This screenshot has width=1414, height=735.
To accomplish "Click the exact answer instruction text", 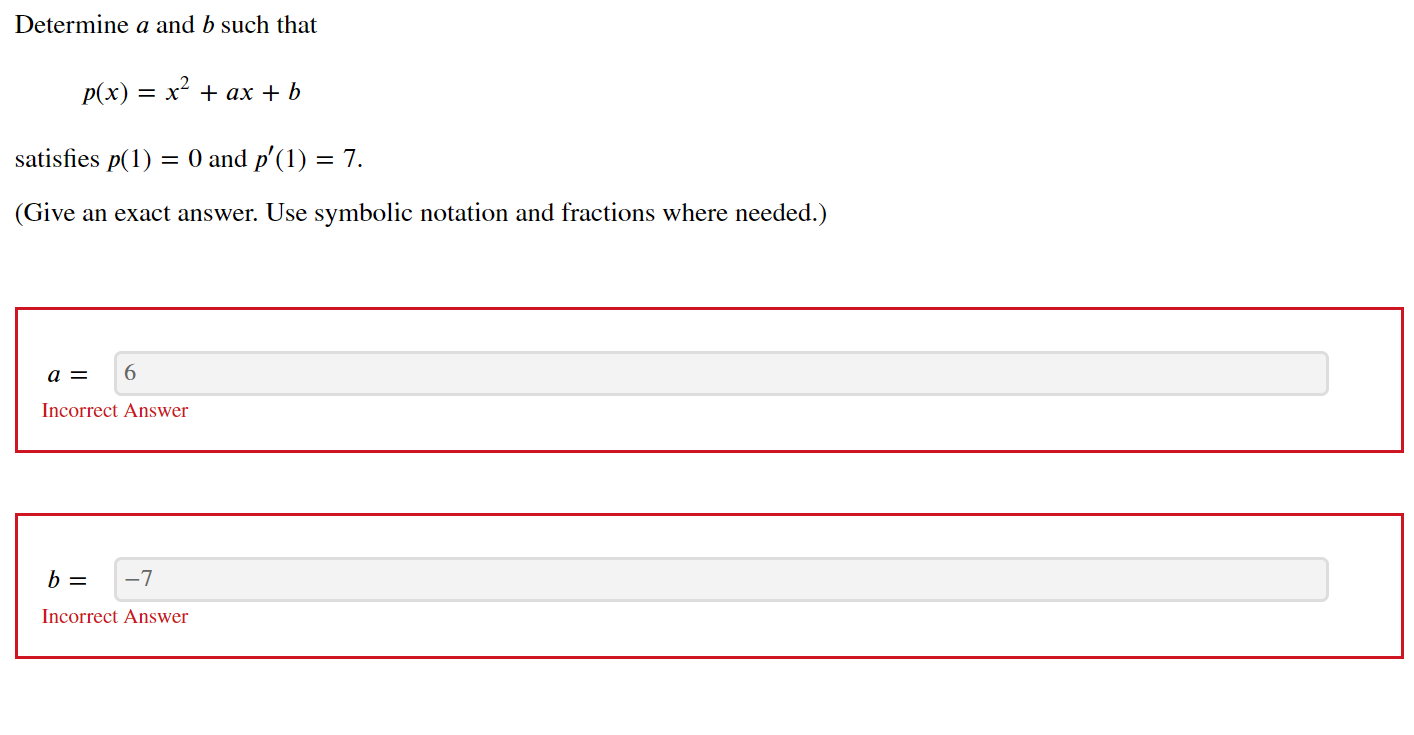I will 420,212.
